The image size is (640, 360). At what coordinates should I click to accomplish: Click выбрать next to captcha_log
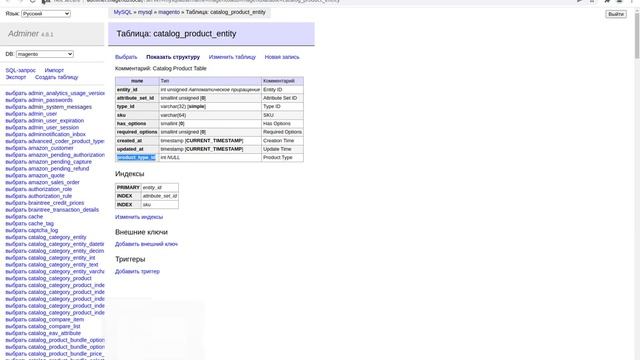coord(16,231)
